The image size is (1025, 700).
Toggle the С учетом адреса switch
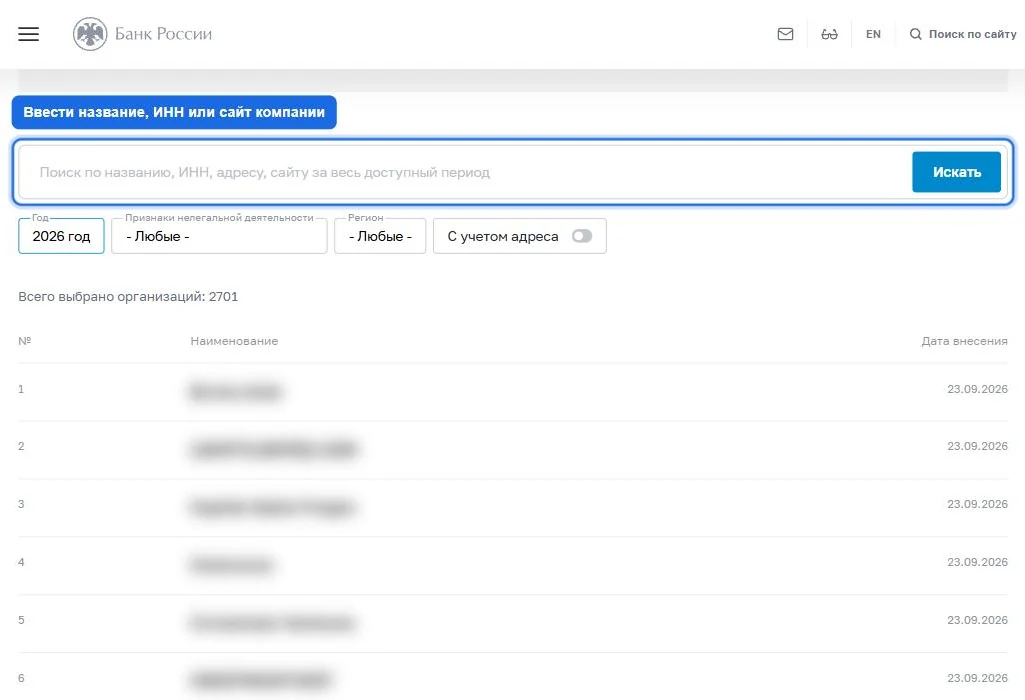(x=582, y=236)
